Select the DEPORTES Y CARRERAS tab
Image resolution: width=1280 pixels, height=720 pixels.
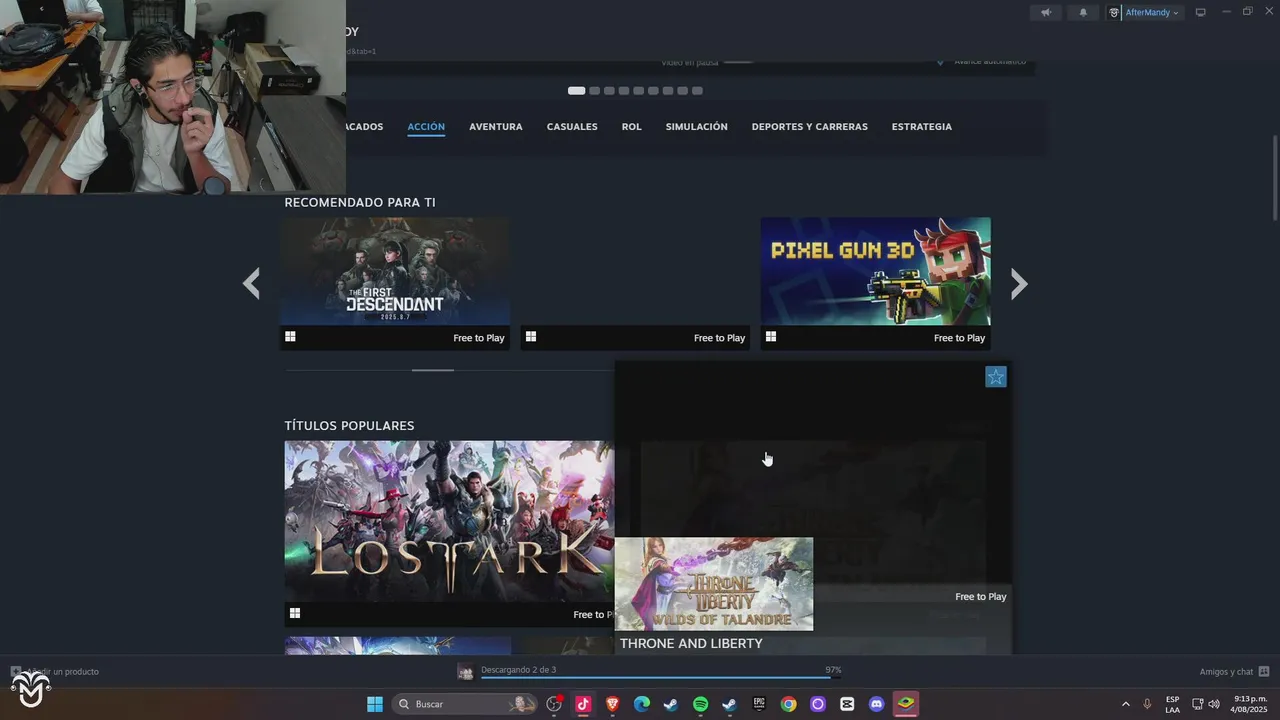pos(810,127)
